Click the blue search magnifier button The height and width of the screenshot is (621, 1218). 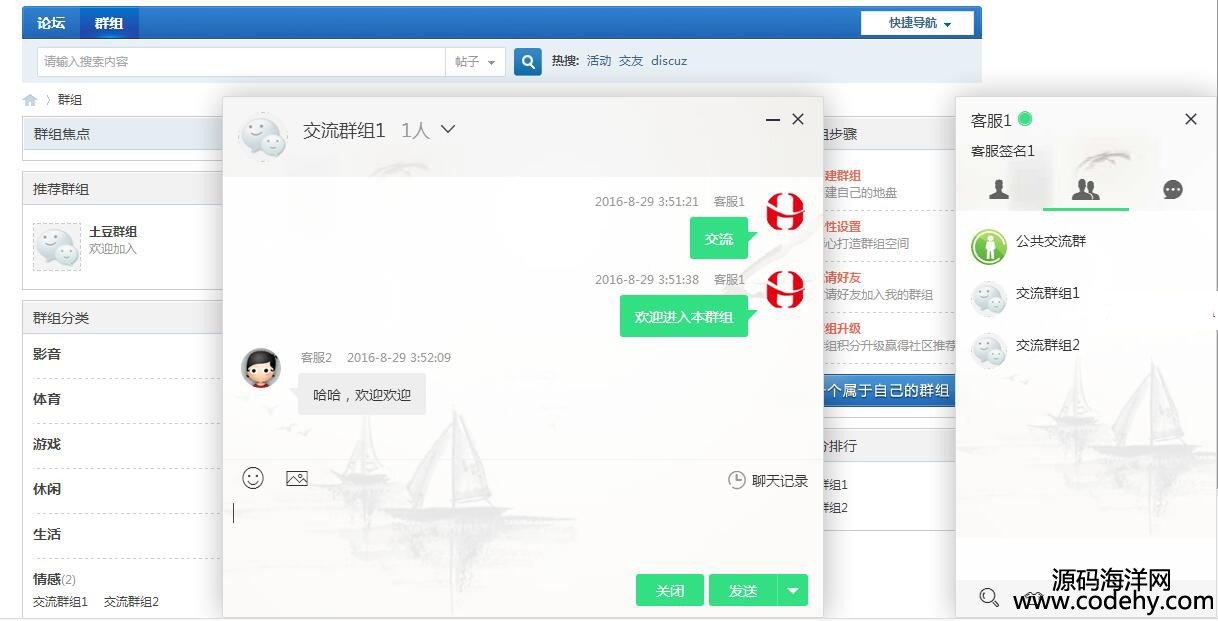527,62
